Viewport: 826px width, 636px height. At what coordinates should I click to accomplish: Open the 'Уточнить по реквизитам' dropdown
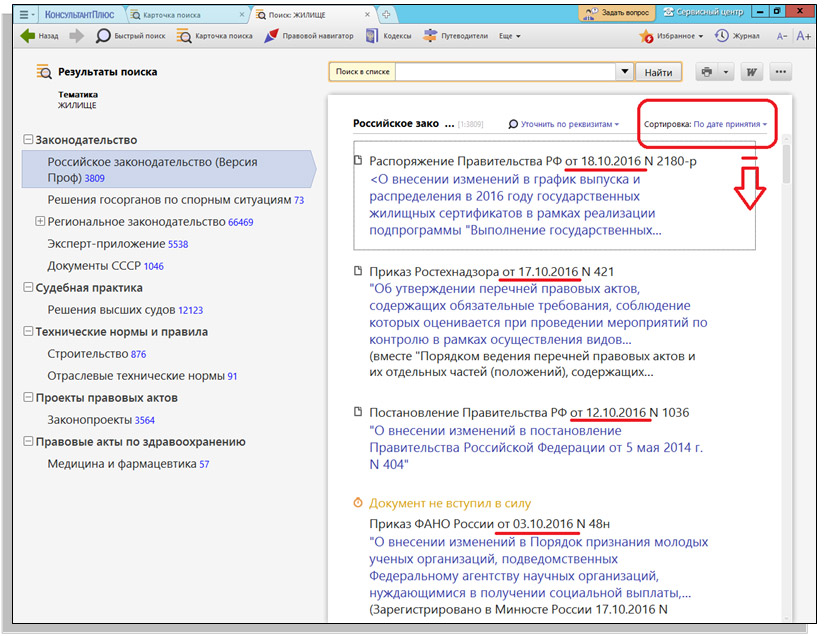coord(565,124)
